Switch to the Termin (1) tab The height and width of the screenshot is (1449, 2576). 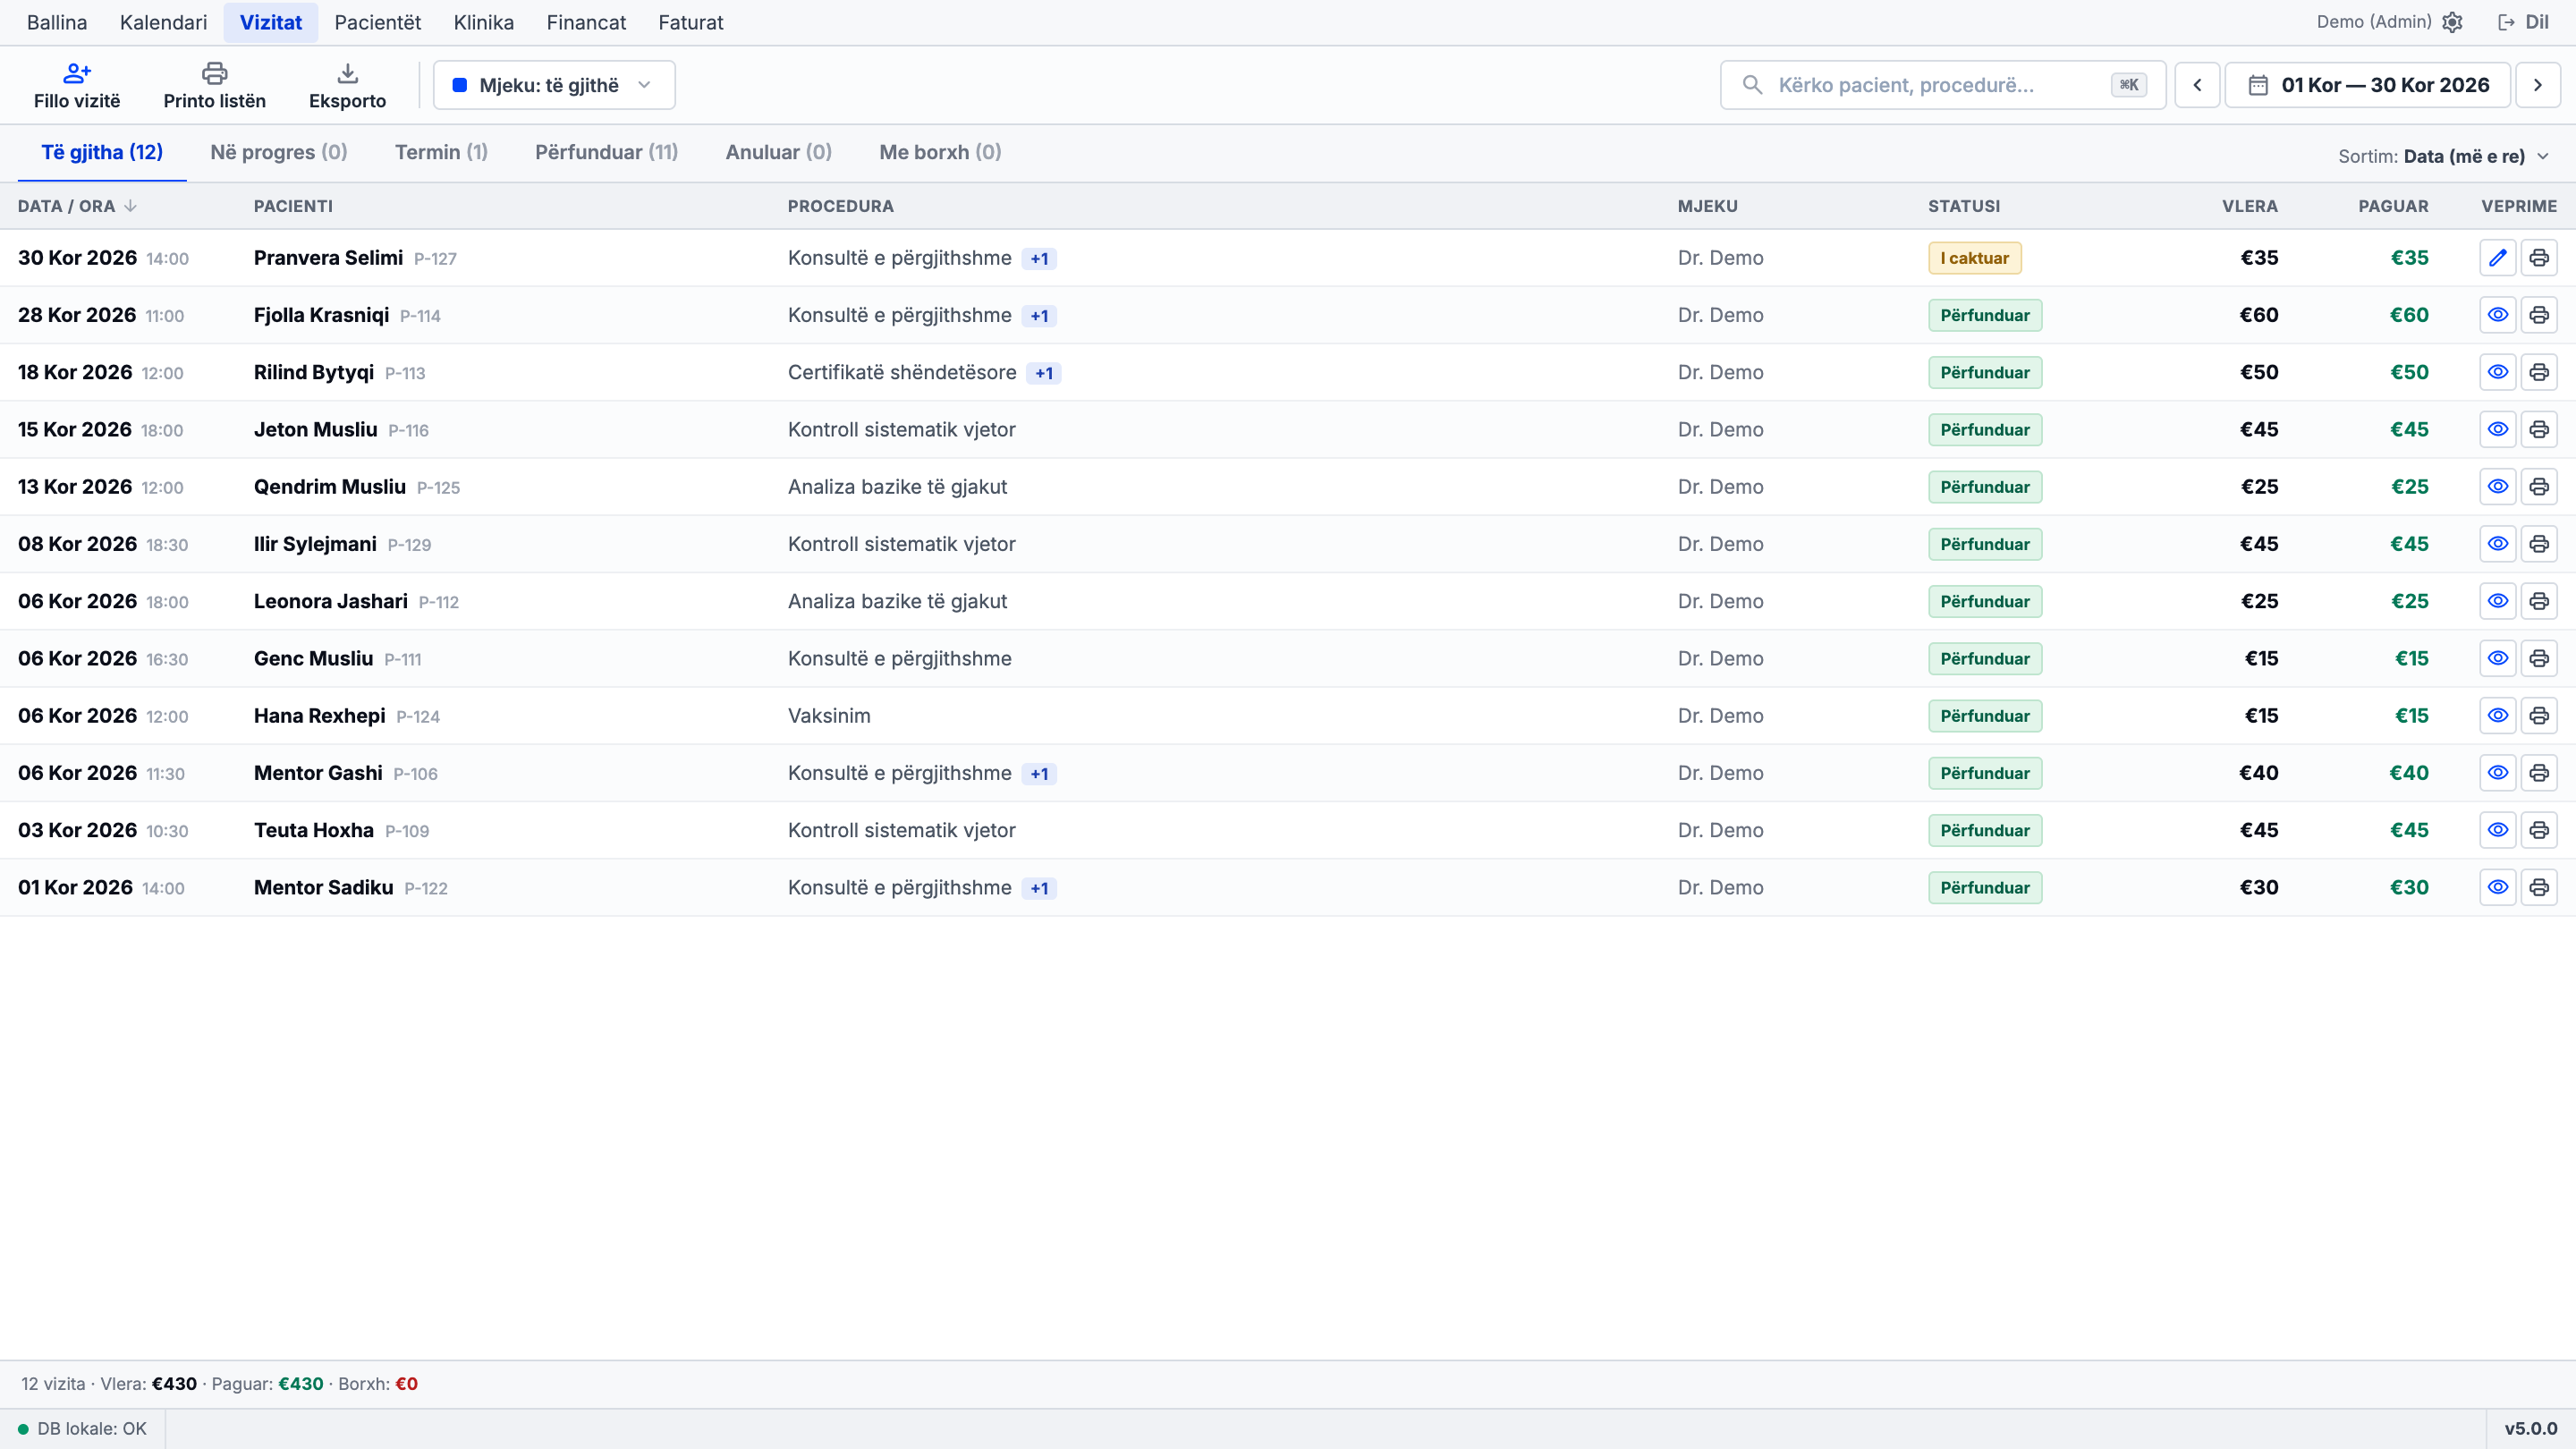click(x=441, y=152)
